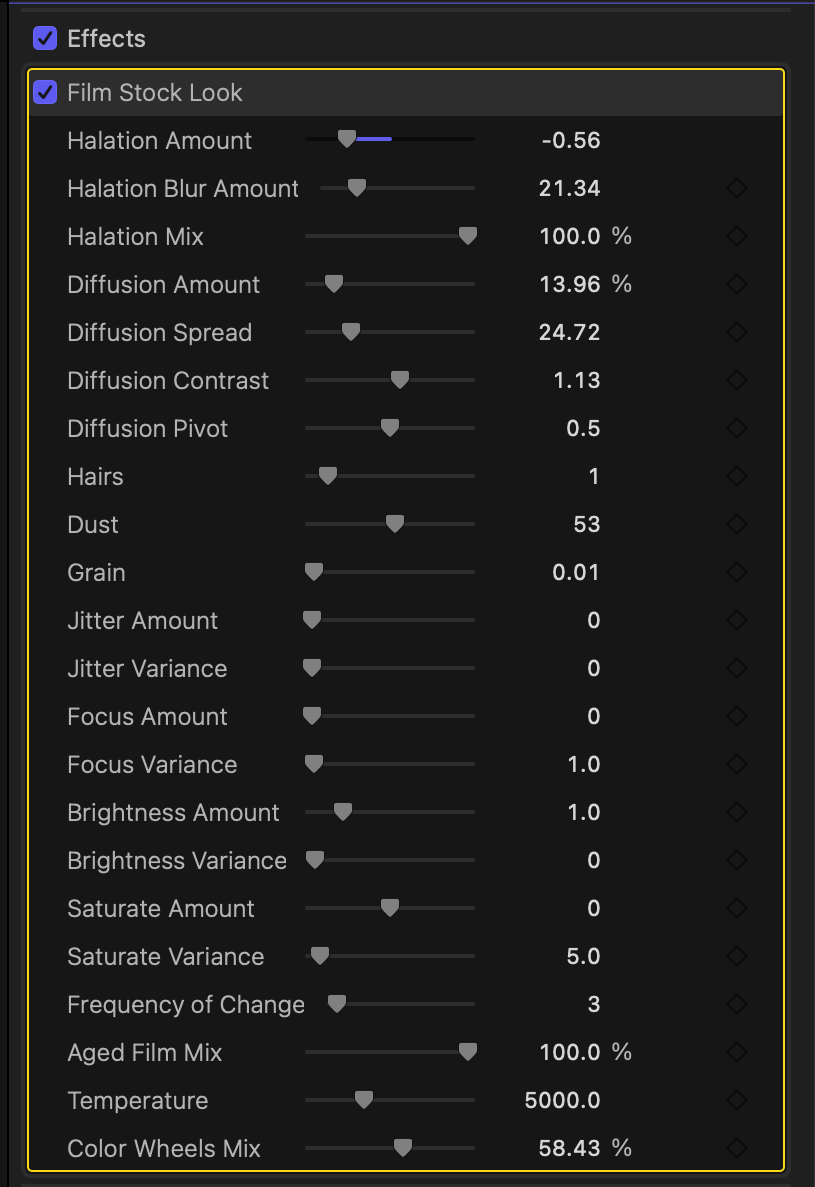Screen dimensions: 815x1187
Task: Add a keyframe for Color Wheels Mix
Action: coord(736,1148)
